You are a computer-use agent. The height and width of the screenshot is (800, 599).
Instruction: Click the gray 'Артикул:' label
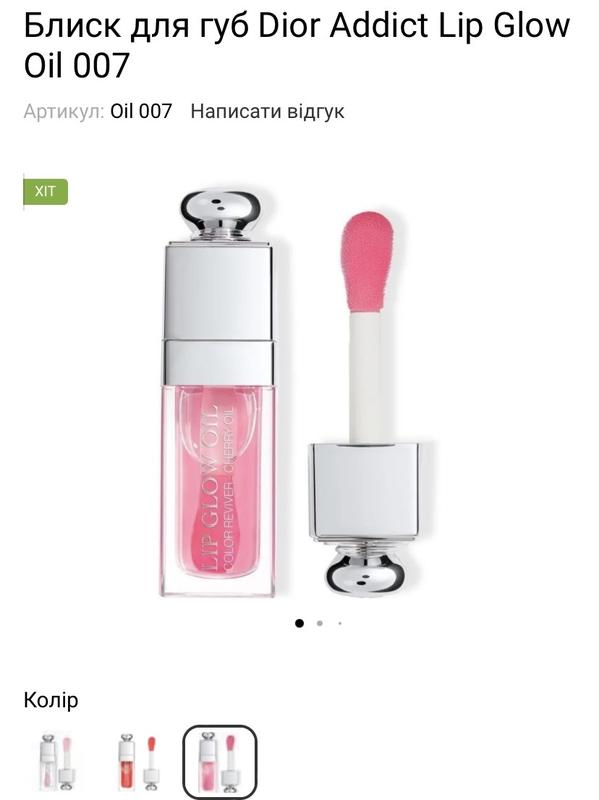pos(64,111)
